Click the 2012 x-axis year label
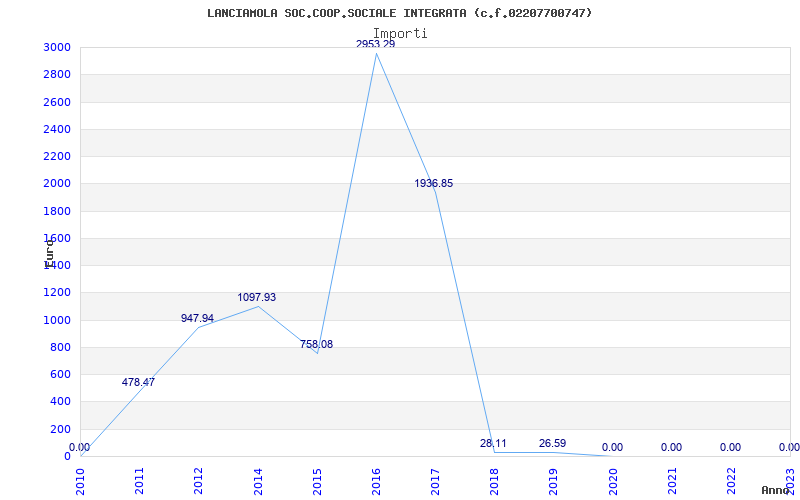The height and width of the screenshot is (500, 800). pos(198,481)
